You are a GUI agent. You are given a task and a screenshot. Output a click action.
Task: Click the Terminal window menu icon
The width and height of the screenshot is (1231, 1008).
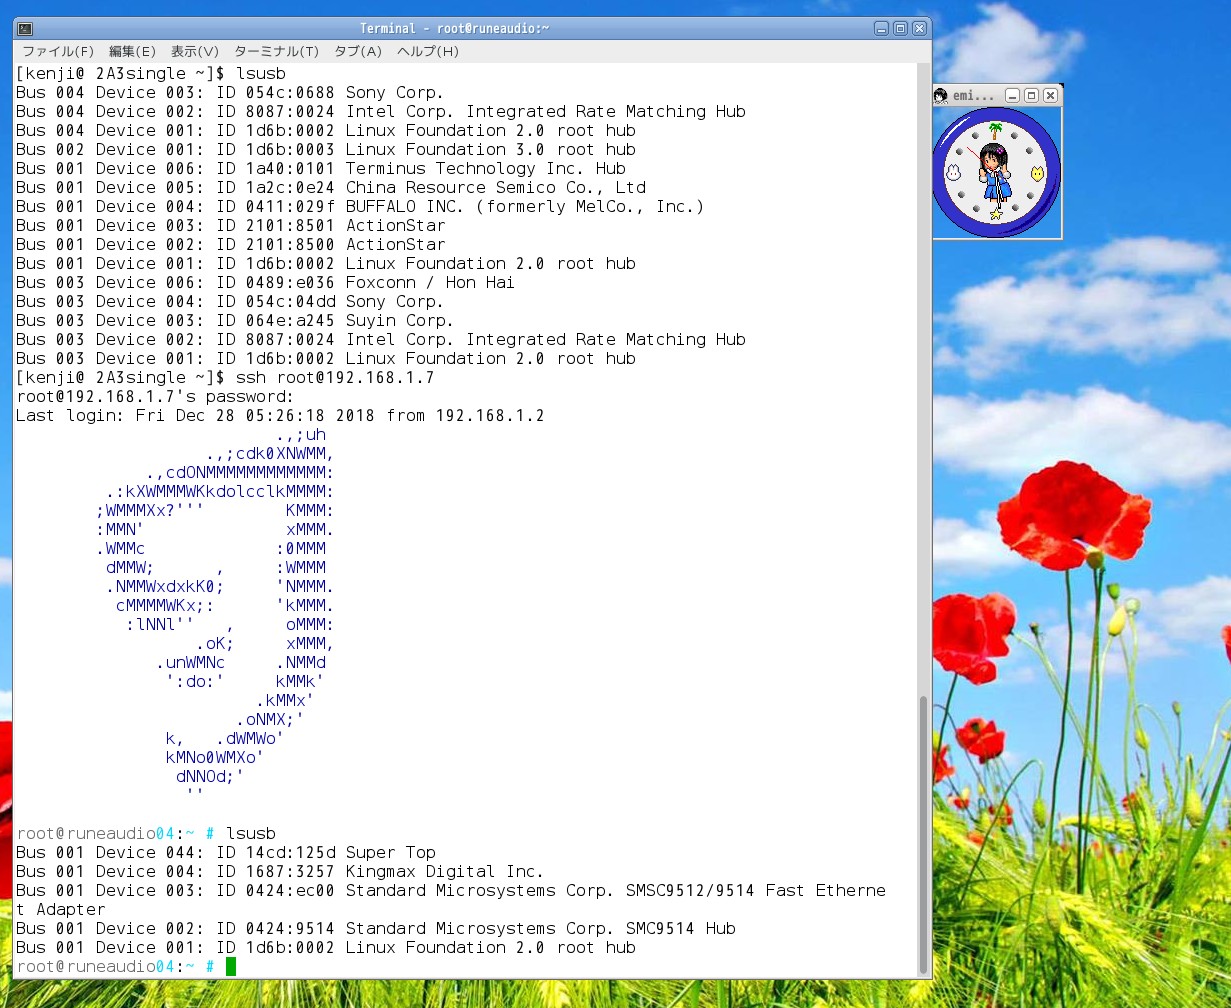click(x=25, y=28)
